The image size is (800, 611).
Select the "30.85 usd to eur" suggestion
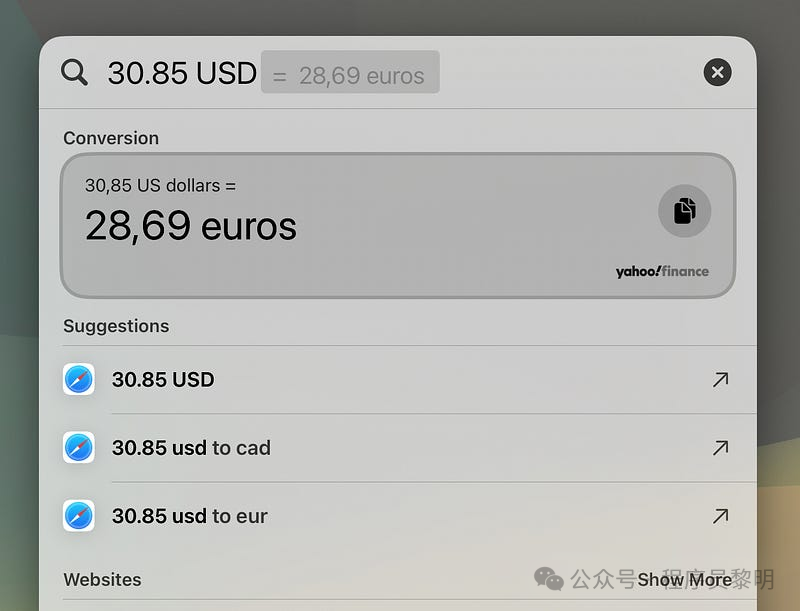click(x=190, y=516)
